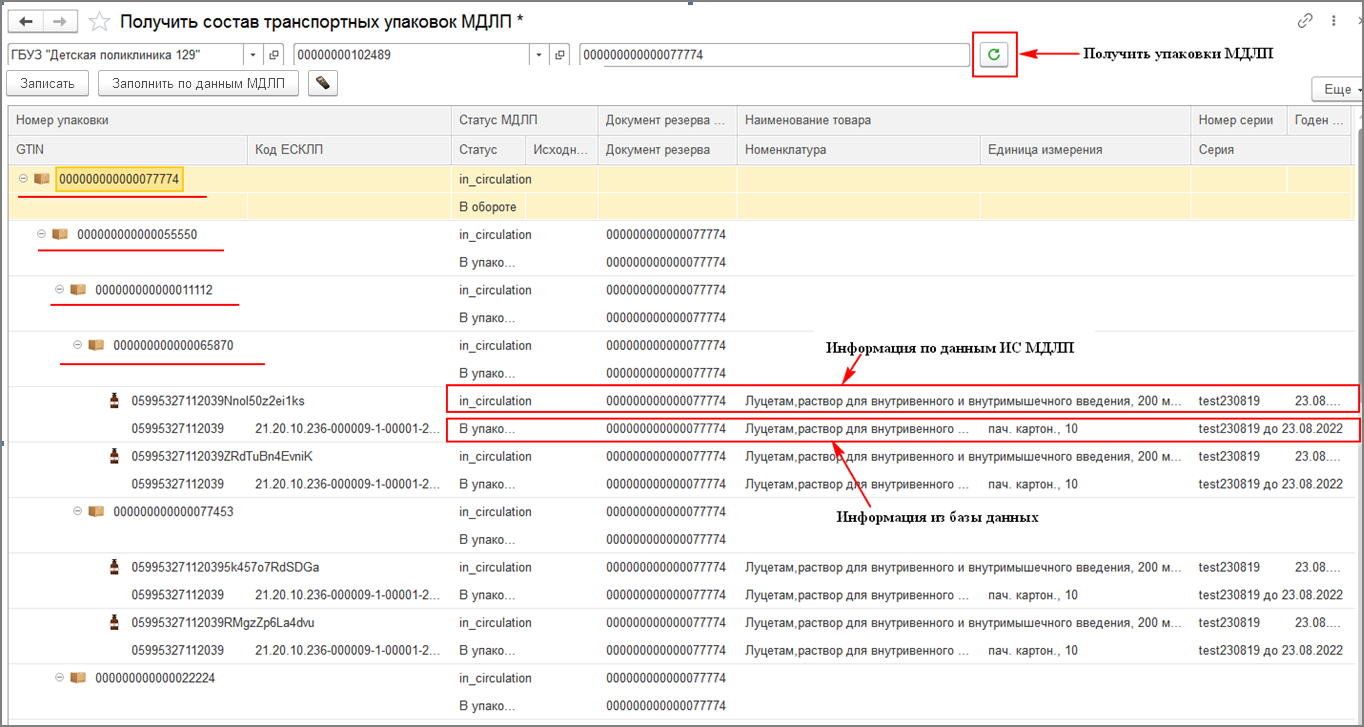Select row 05995327112039RMgzZp6La4dvu
This screenshot has height=727, width=1364.
[680, 636]
